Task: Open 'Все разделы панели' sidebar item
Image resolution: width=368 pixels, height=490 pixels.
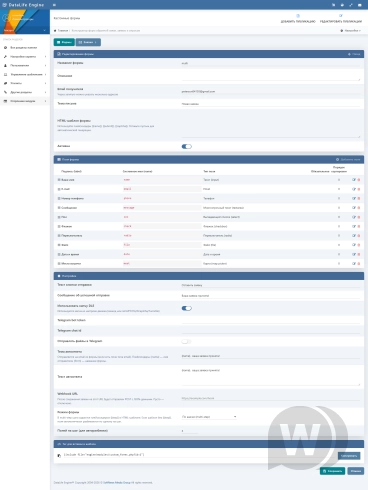Action: click(25, 48)
